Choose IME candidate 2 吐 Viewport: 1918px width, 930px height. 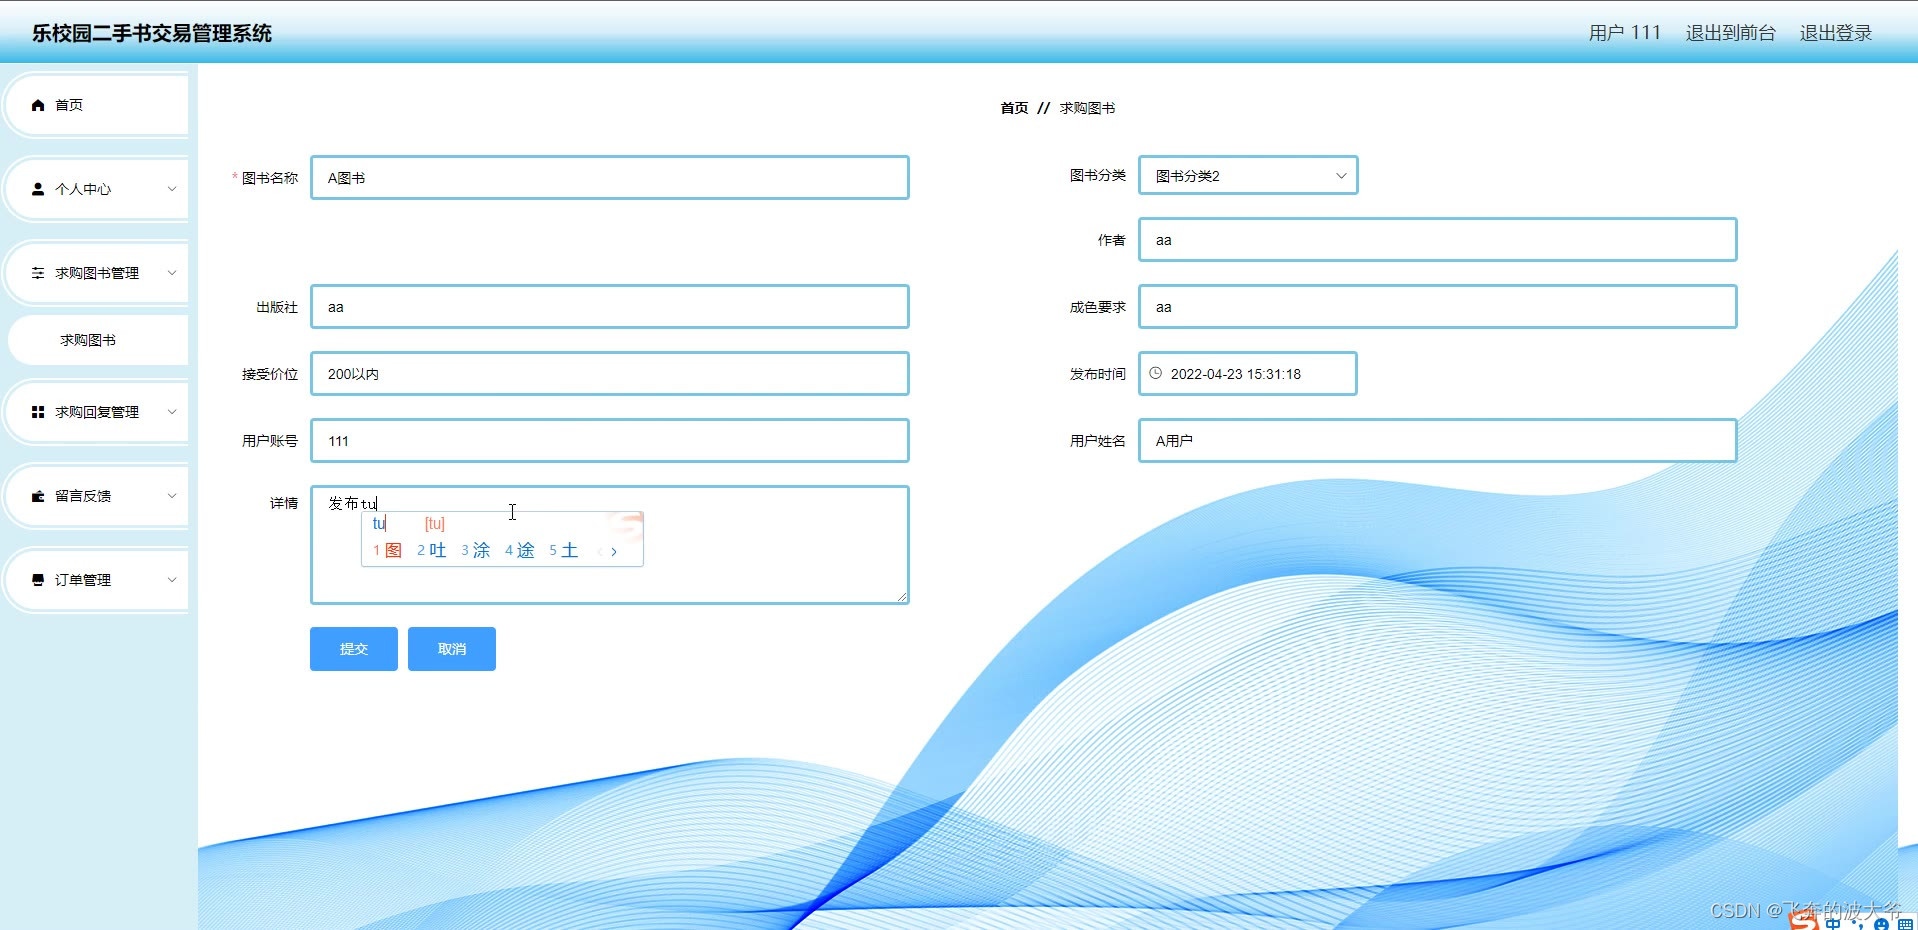pos(432,551)
